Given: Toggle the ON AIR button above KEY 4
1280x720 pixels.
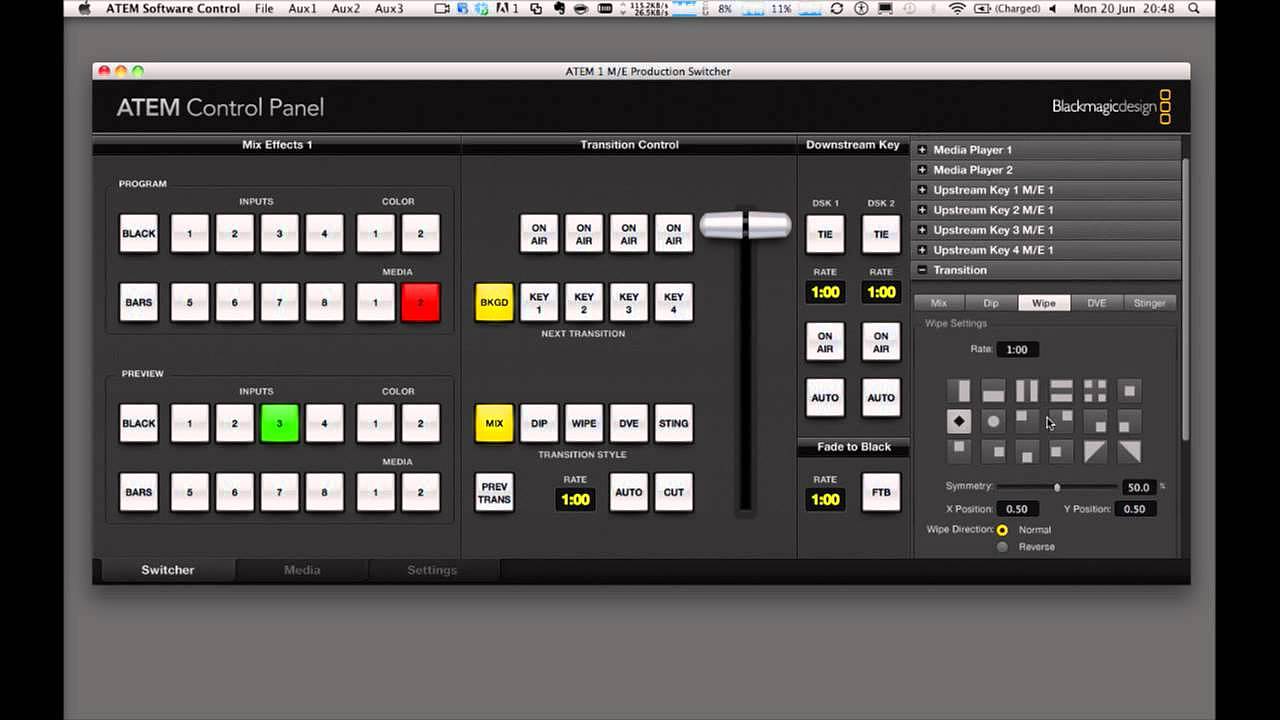Looking at the screenshot, I should point(674,234).
